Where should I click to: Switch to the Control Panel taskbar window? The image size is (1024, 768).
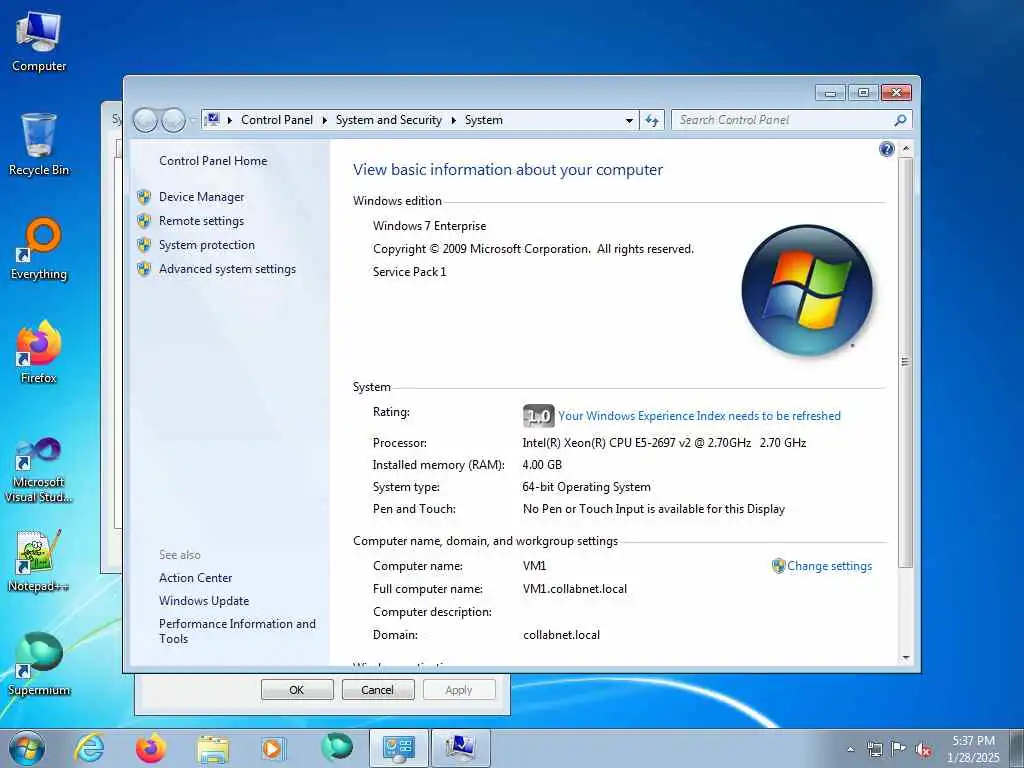tap(398, 748)
